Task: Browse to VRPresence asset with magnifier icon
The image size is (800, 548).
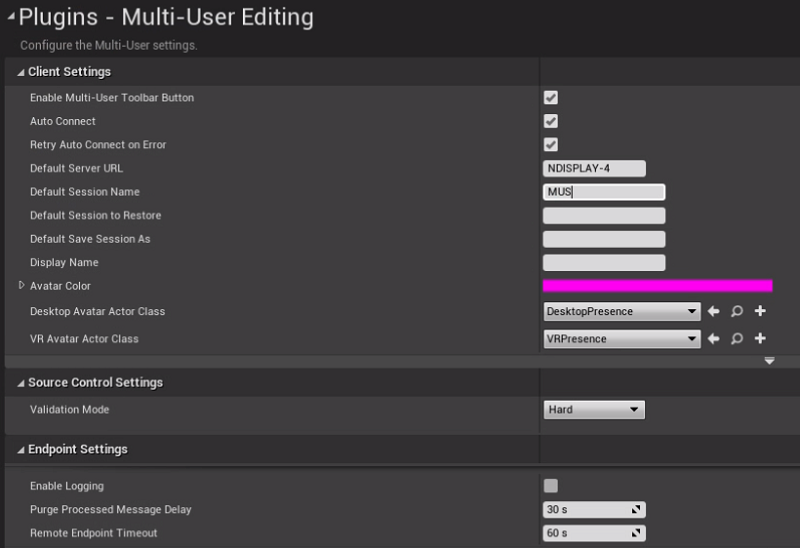Action: pos(737,339)
